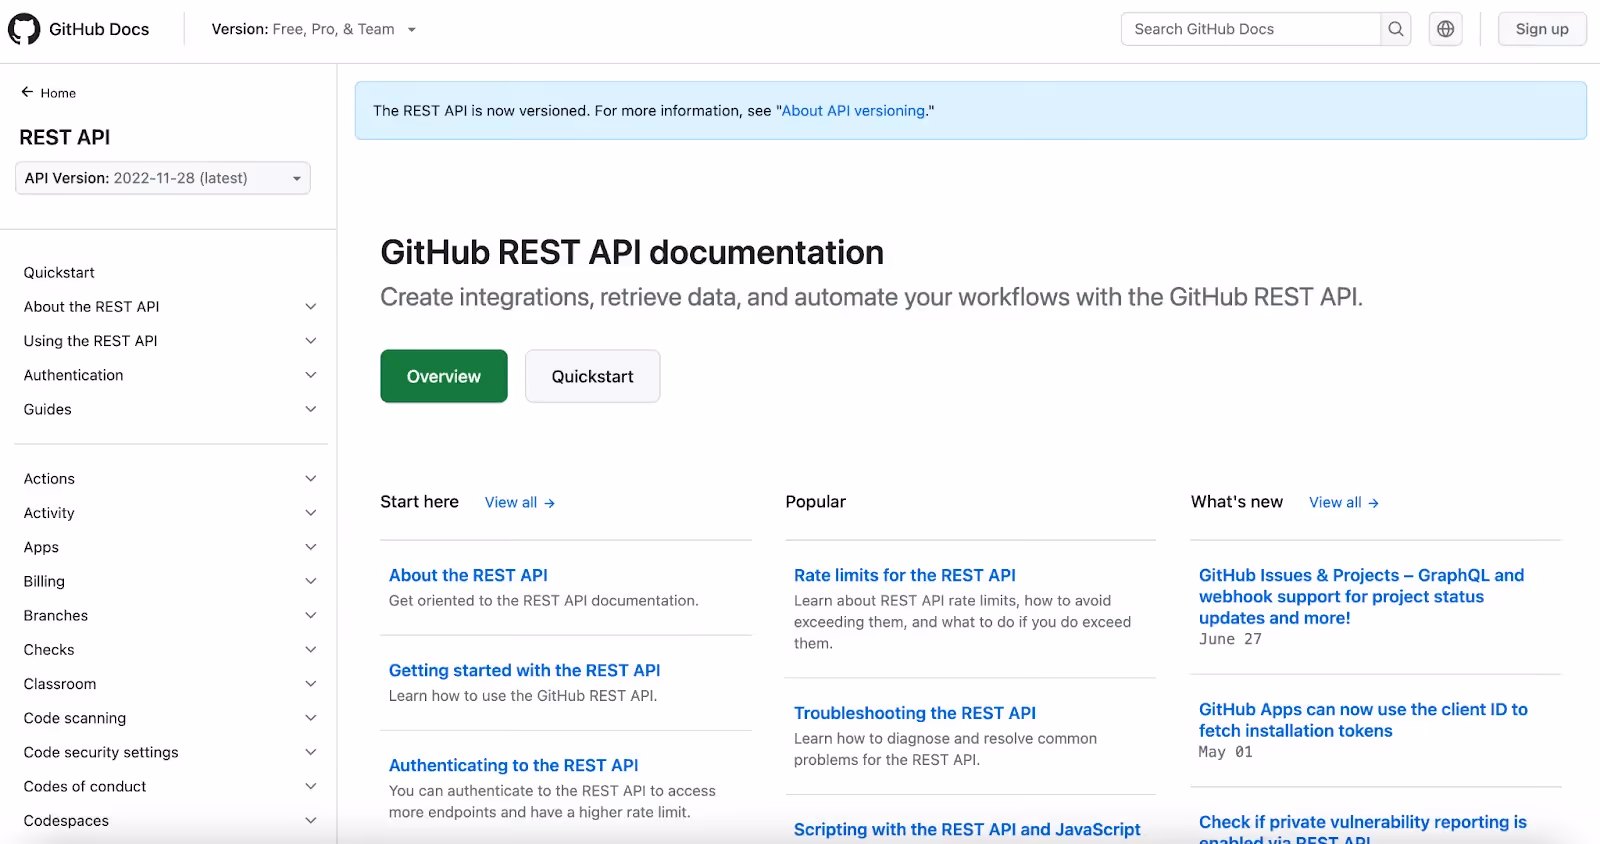Click the GitHub Octocat logo
The width and height of the screenshot is (1600, 844).
(24, 29)
